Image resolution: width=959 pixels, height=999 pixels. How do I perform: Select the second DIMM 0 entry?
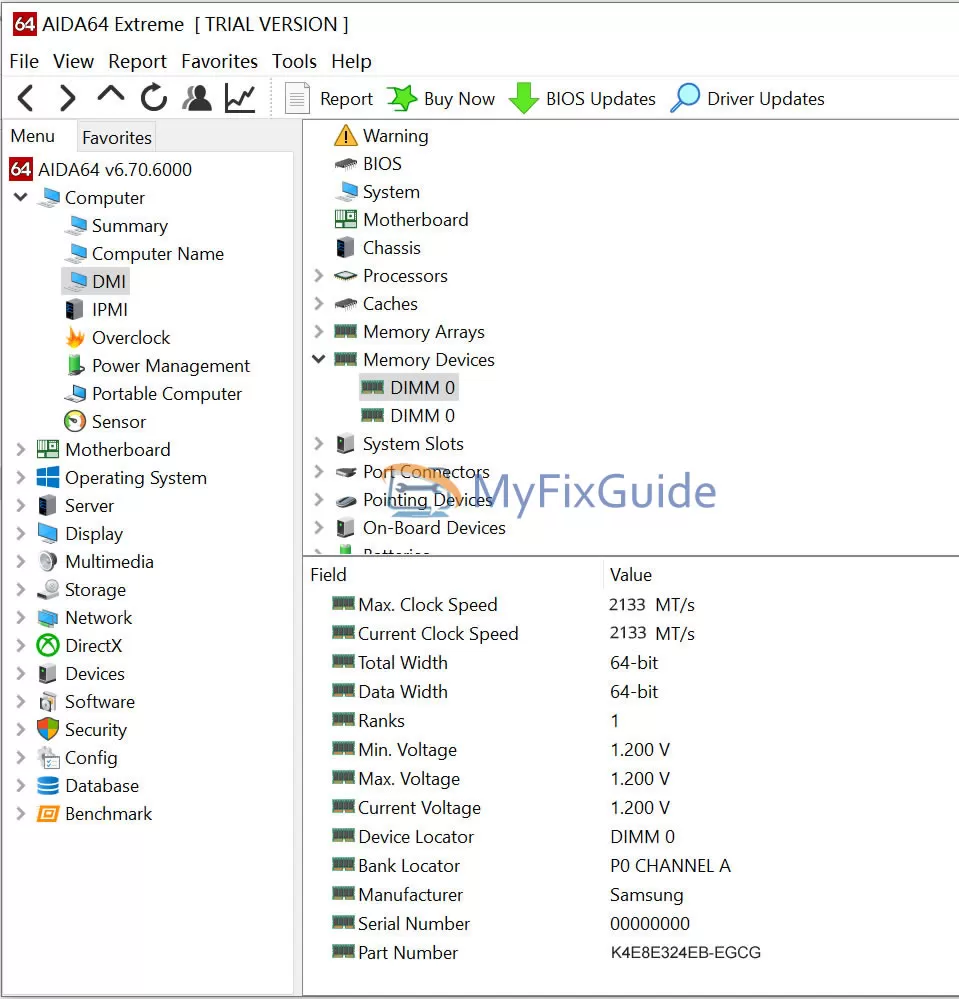pyautogui.click(x=408, y=415)
